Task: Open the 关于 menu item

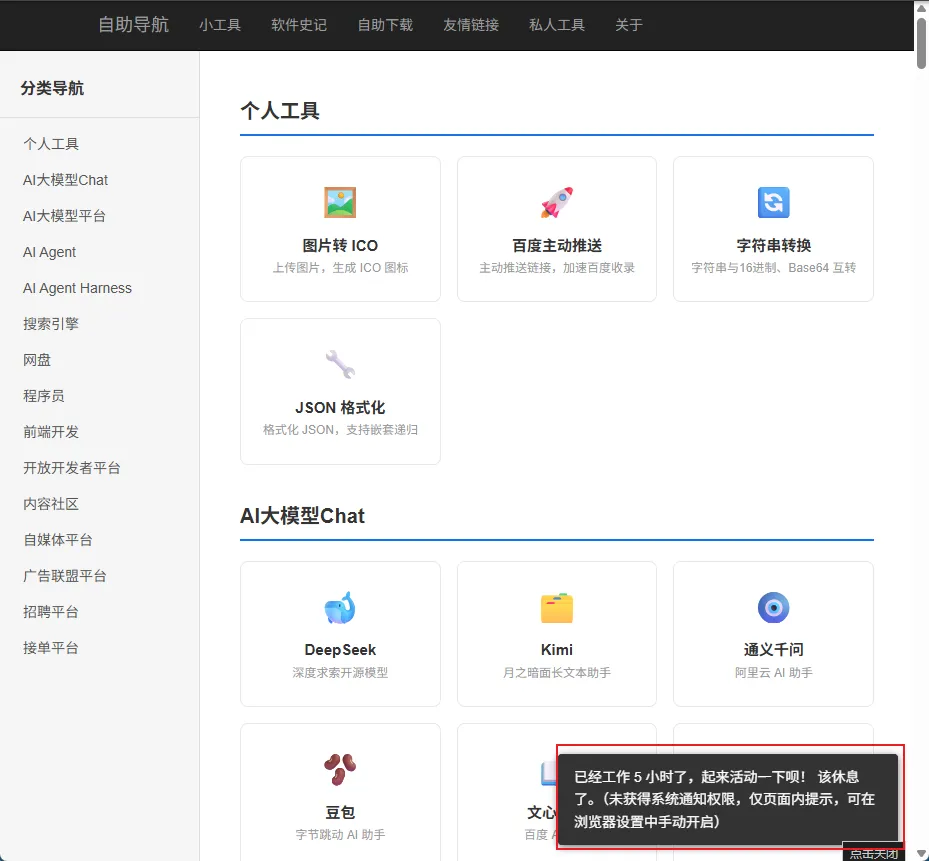Action: pos(629,25)
